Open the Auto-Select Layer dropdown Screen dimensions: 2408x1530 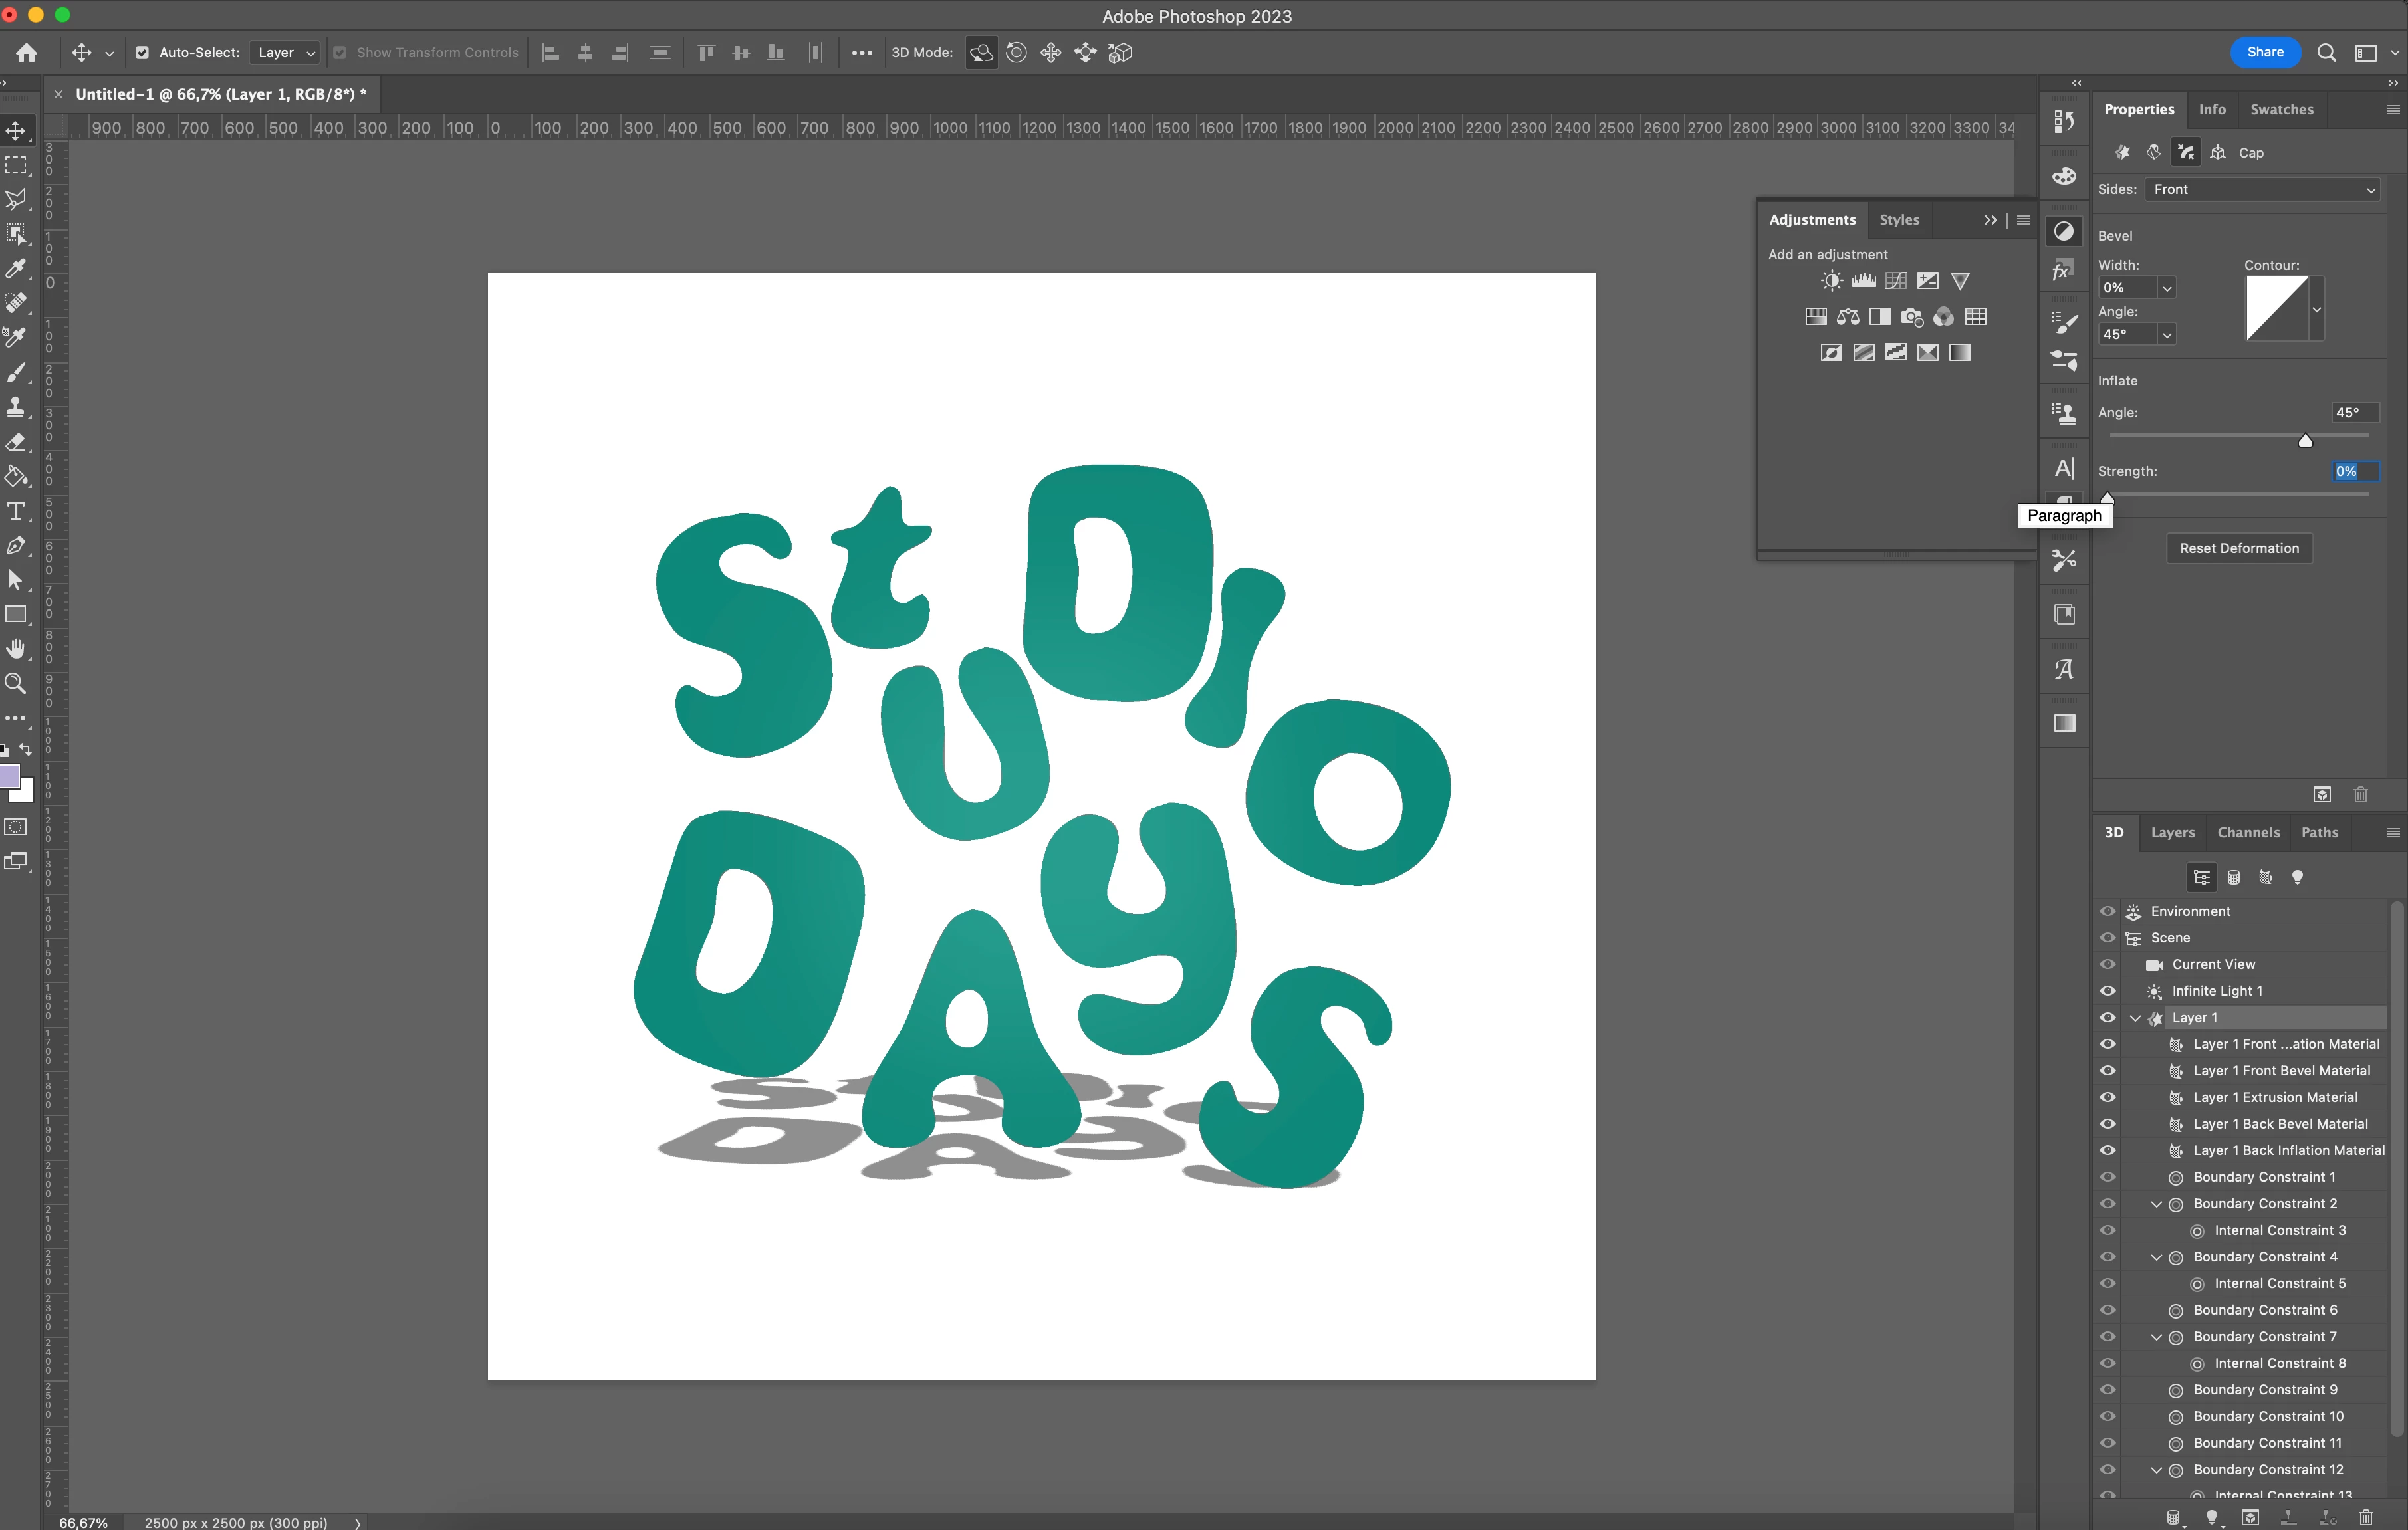[x=284, y=53]
